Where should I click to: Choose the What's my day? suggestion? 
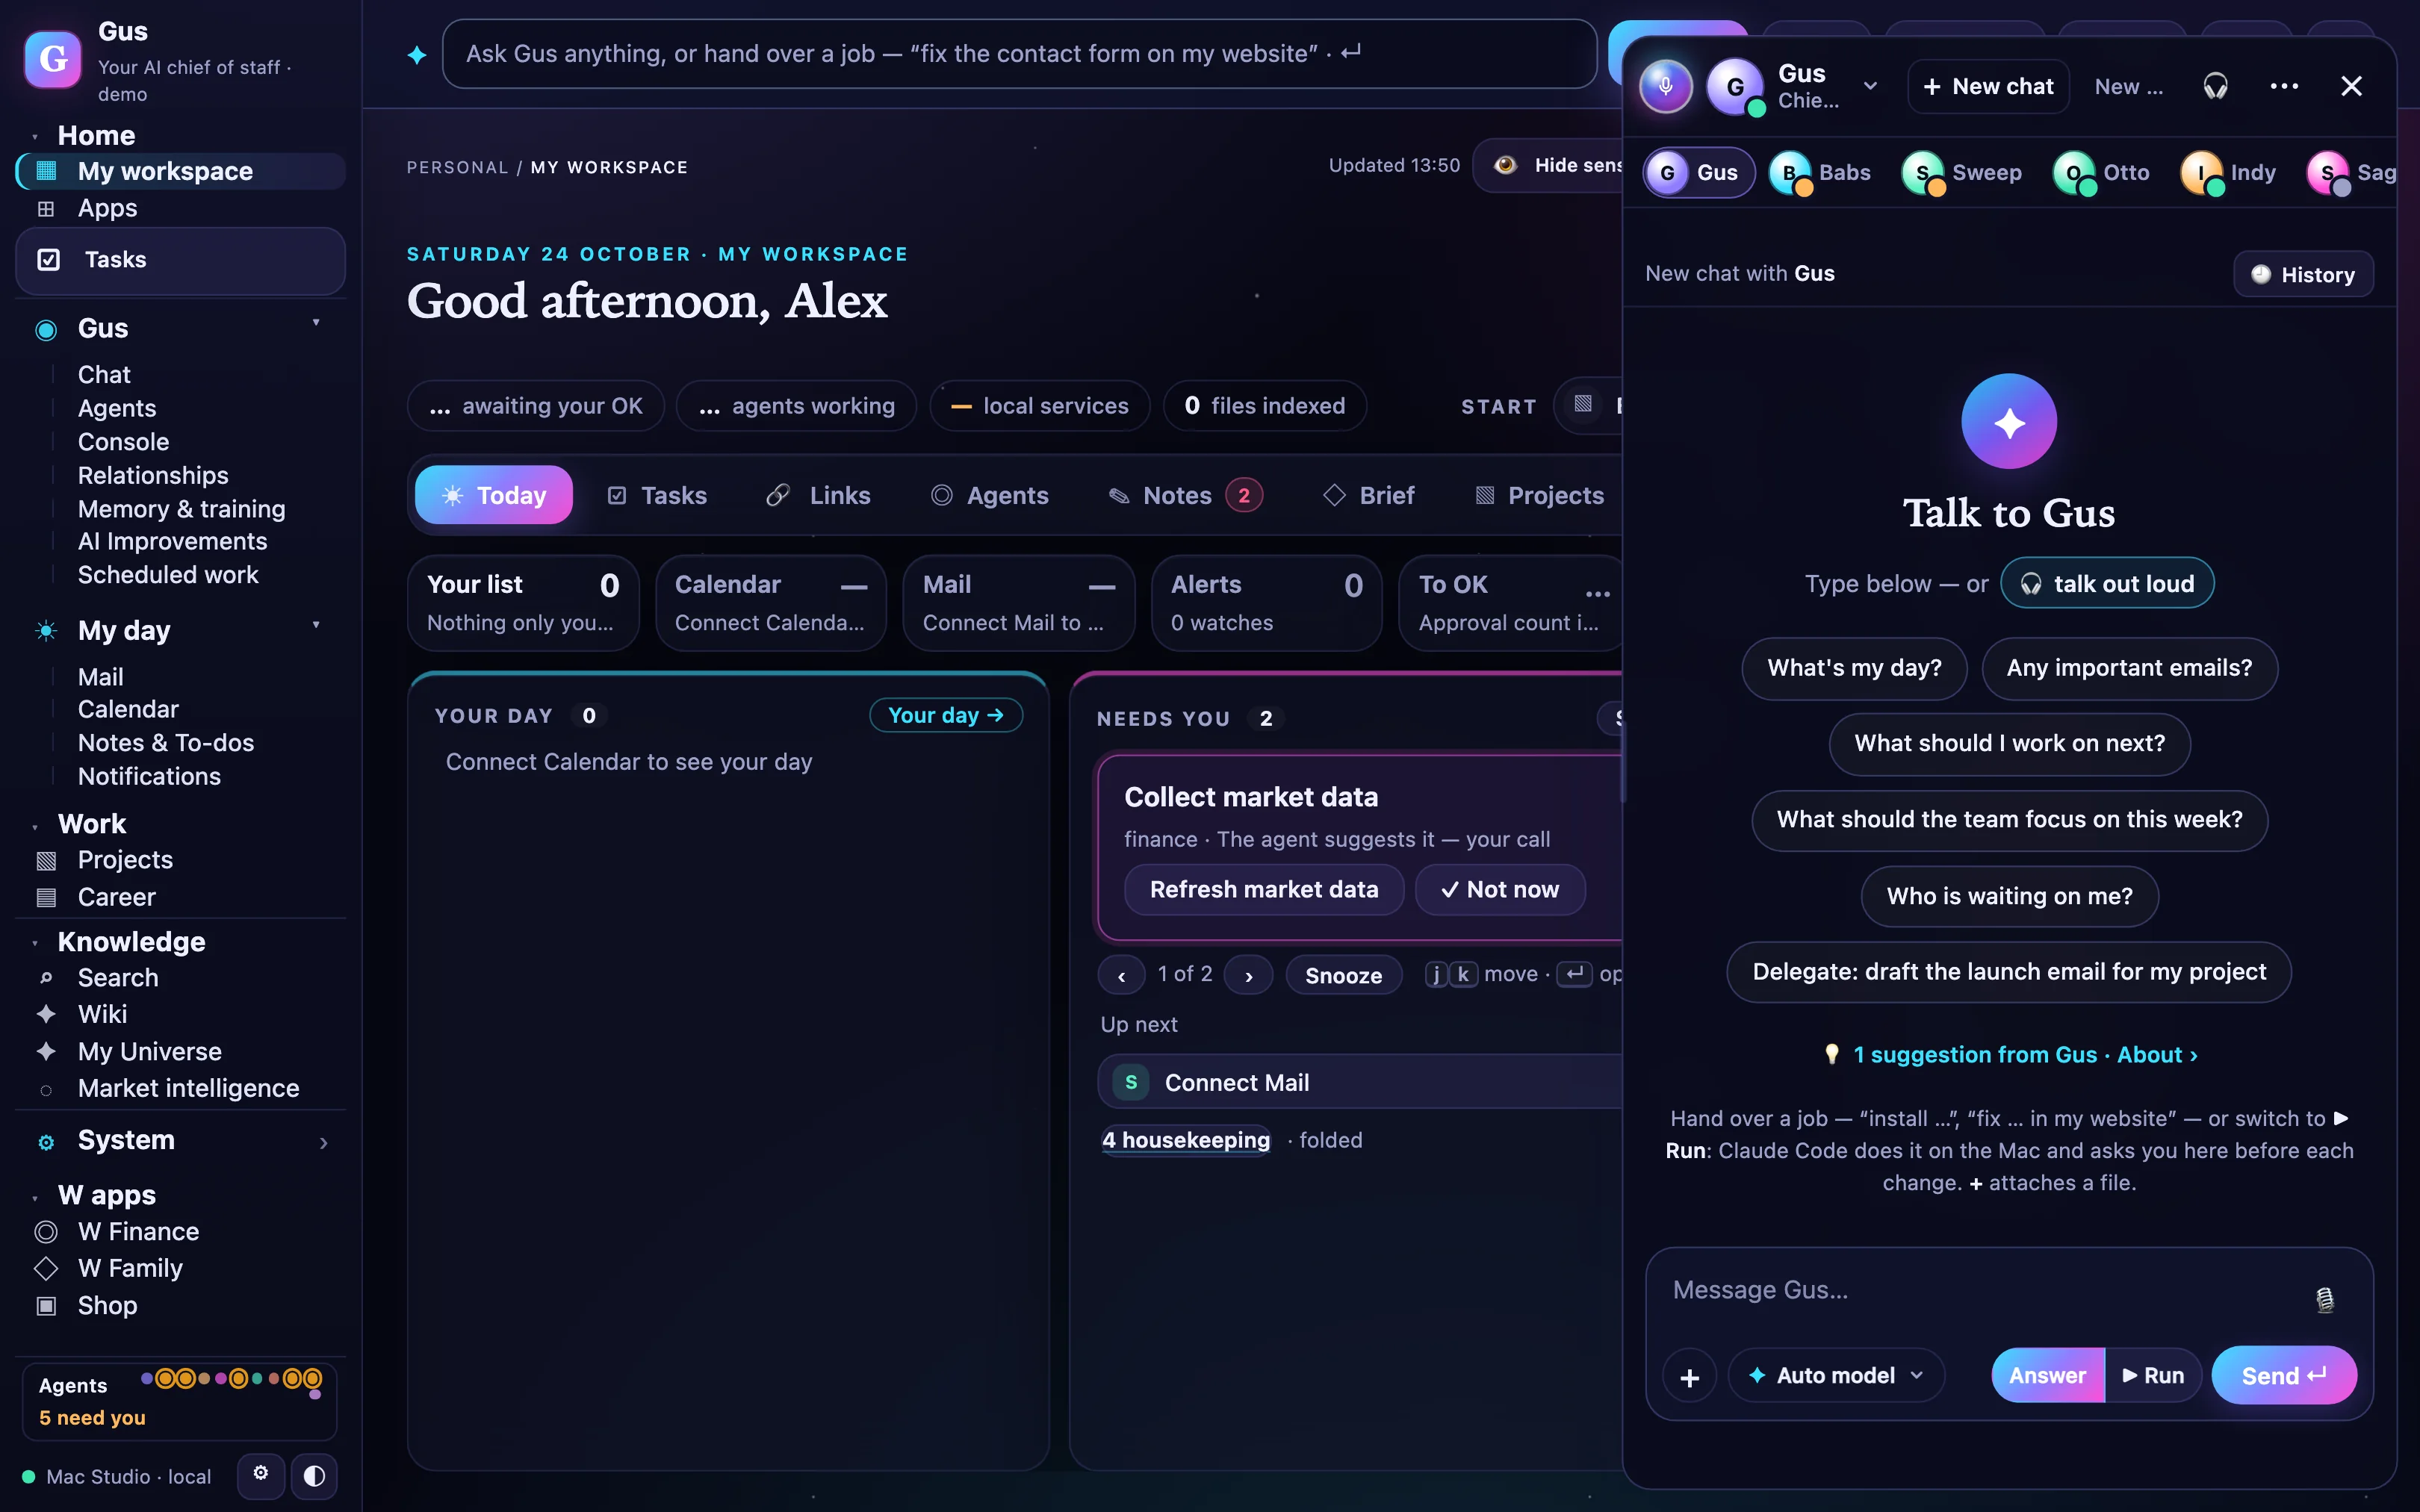click(x=1854, y=668)
